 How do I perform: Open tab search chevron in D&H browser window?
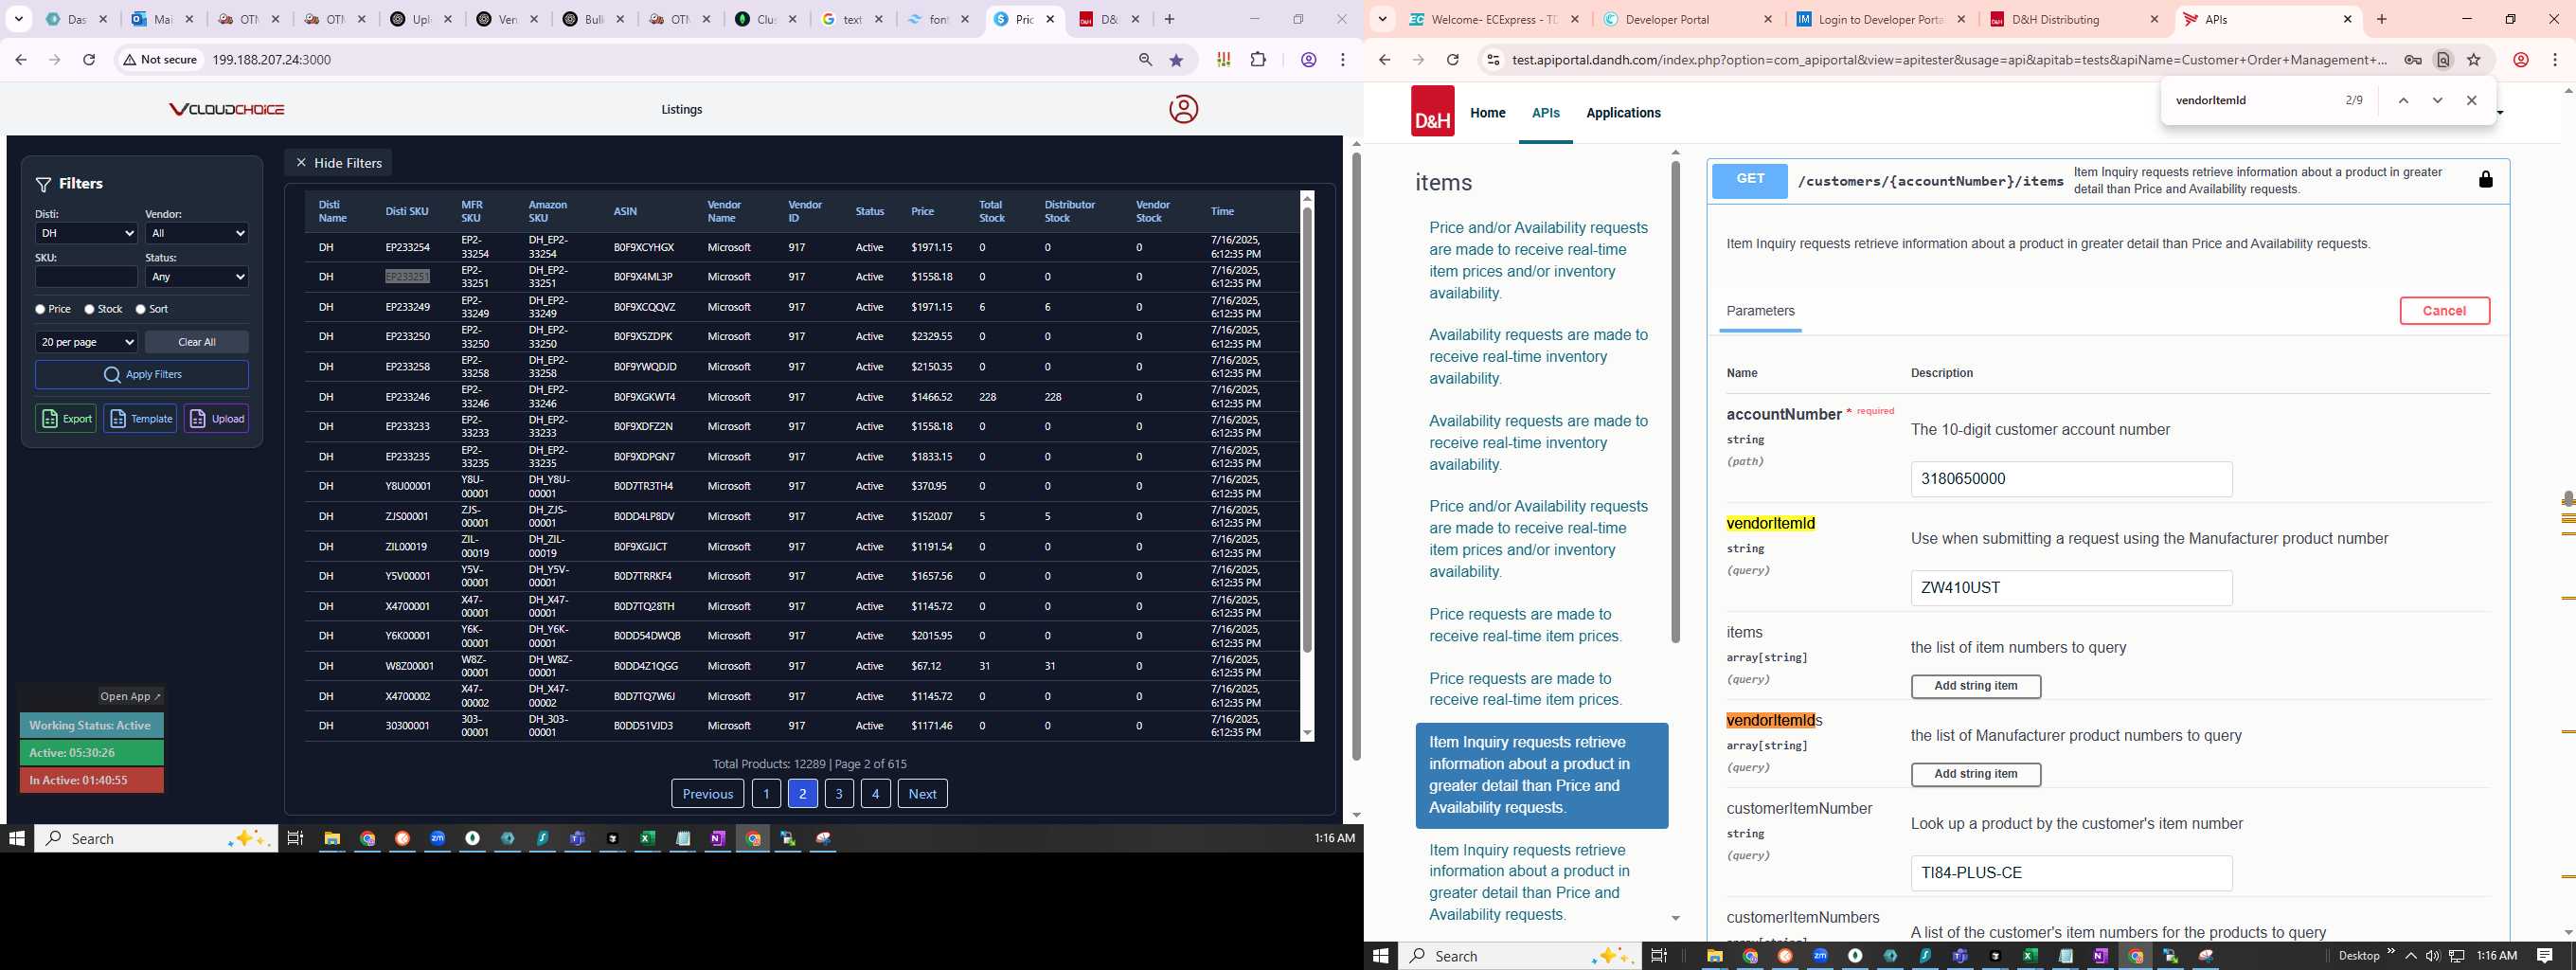tap(1382, 19)
